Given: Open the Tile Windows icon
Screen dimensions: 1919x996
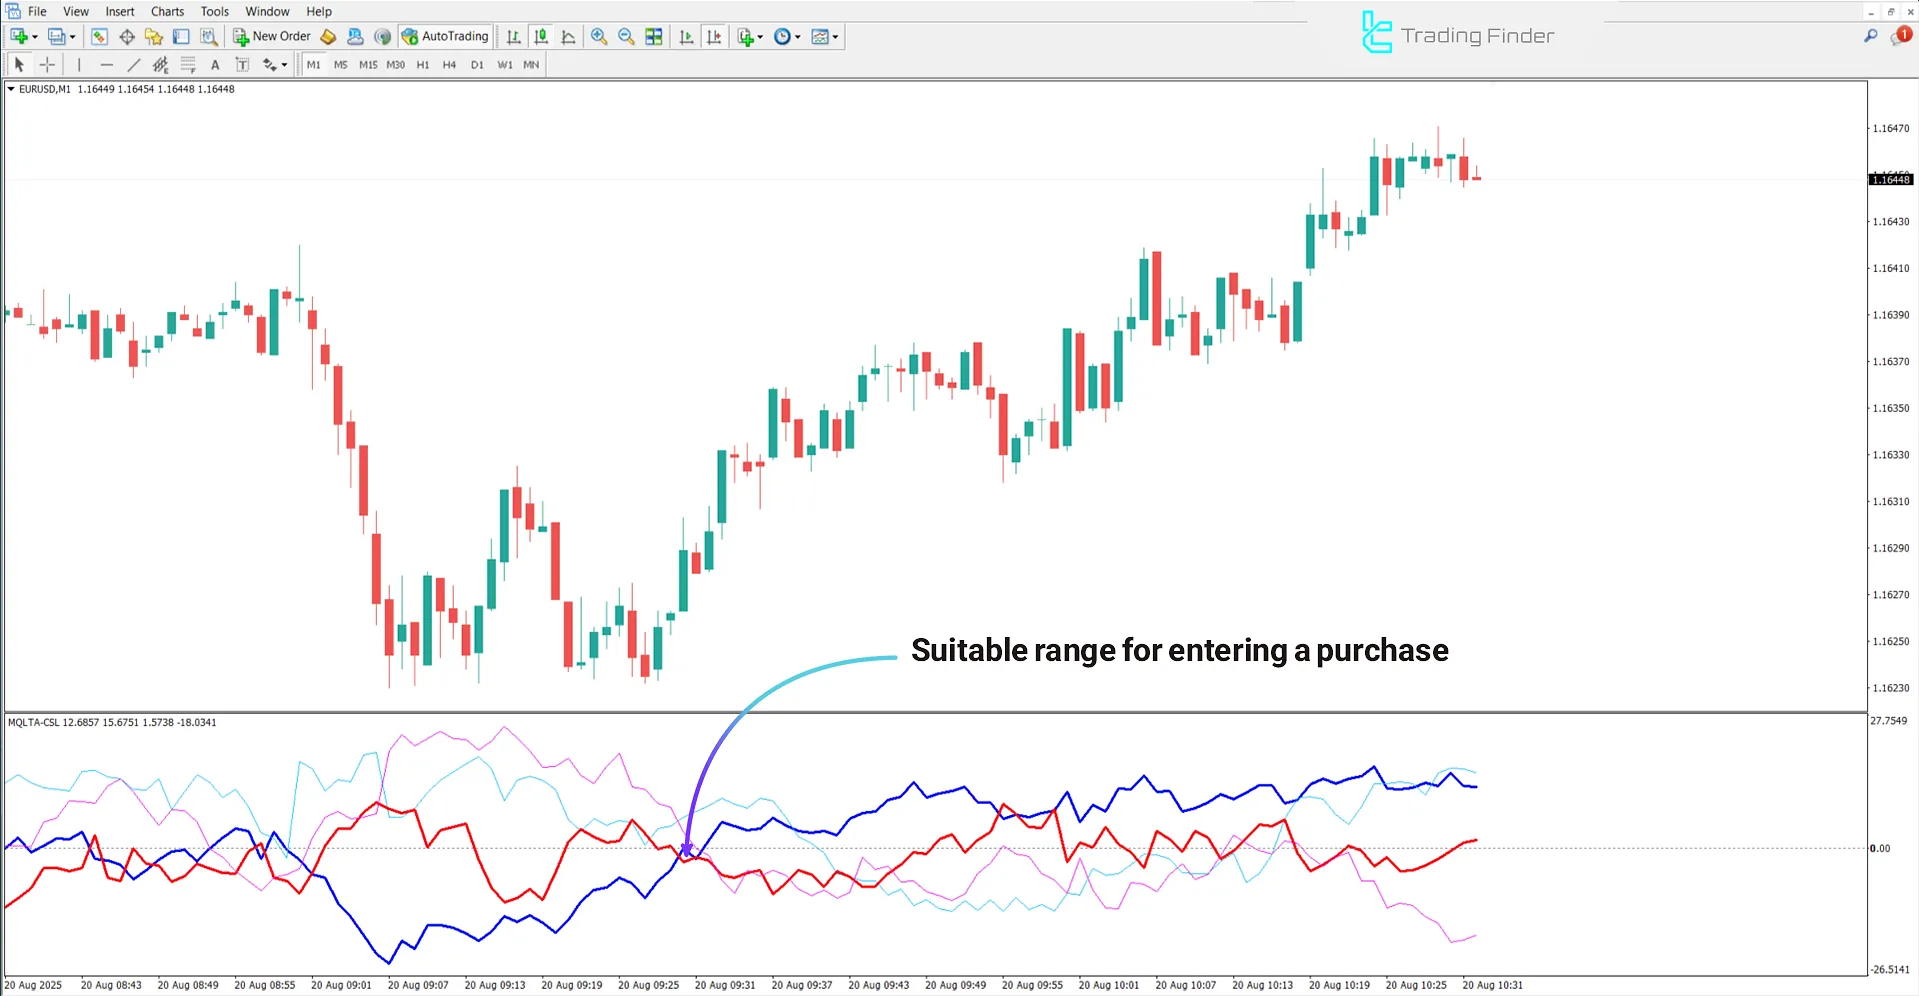Looking at the screenshot, I should 654,37.
